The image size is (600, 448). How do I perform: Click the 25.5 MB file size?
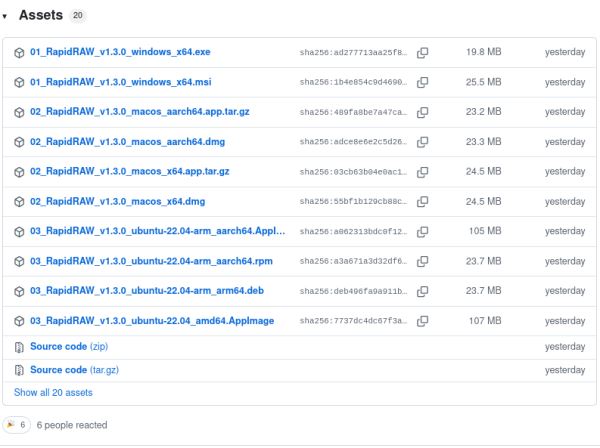coord(484,82)
